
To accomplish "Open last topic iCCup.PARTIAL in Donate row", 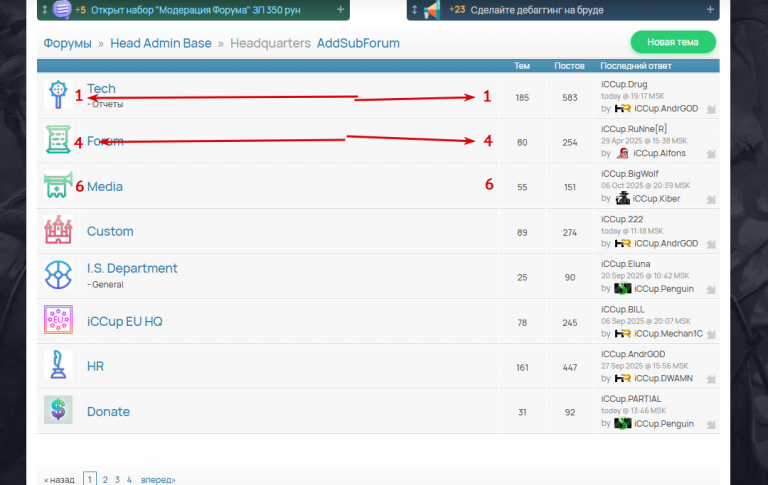I will (631, 399).
